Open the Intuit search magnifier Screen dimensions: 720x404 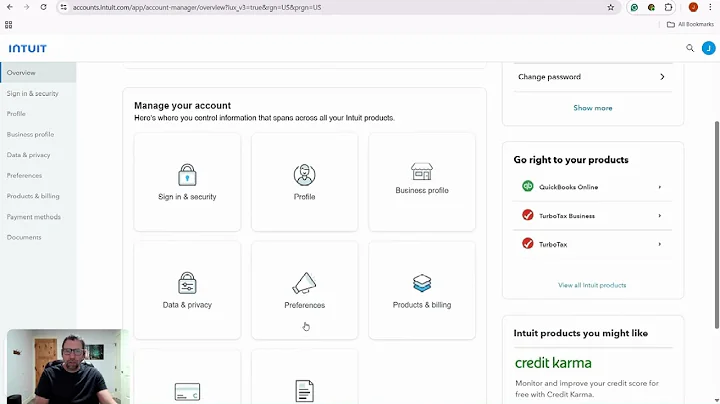[690, 48]
